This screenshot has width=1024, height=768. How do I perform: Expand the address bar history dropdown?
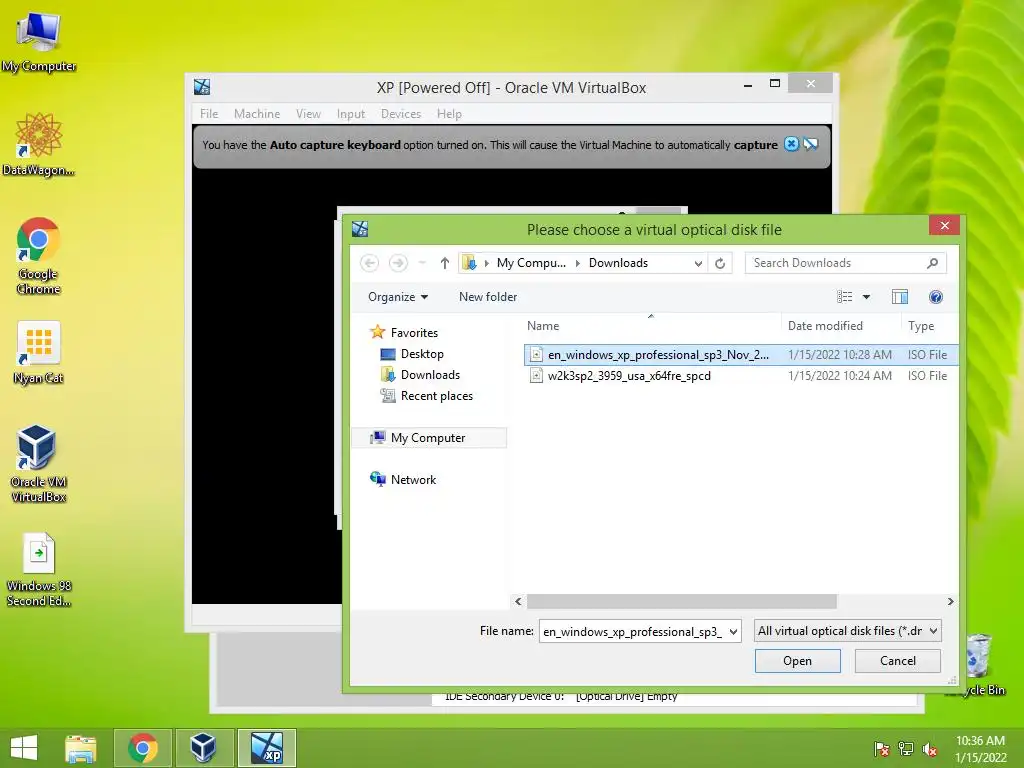(698, 263)
